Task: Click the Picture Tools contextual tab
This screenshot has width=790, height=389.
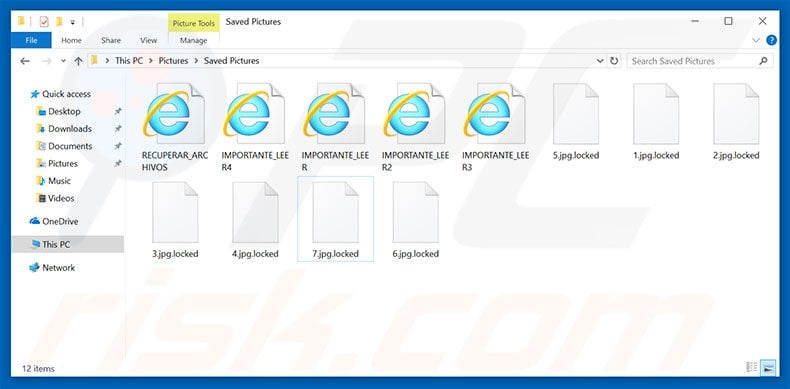Action: [193, 23]
